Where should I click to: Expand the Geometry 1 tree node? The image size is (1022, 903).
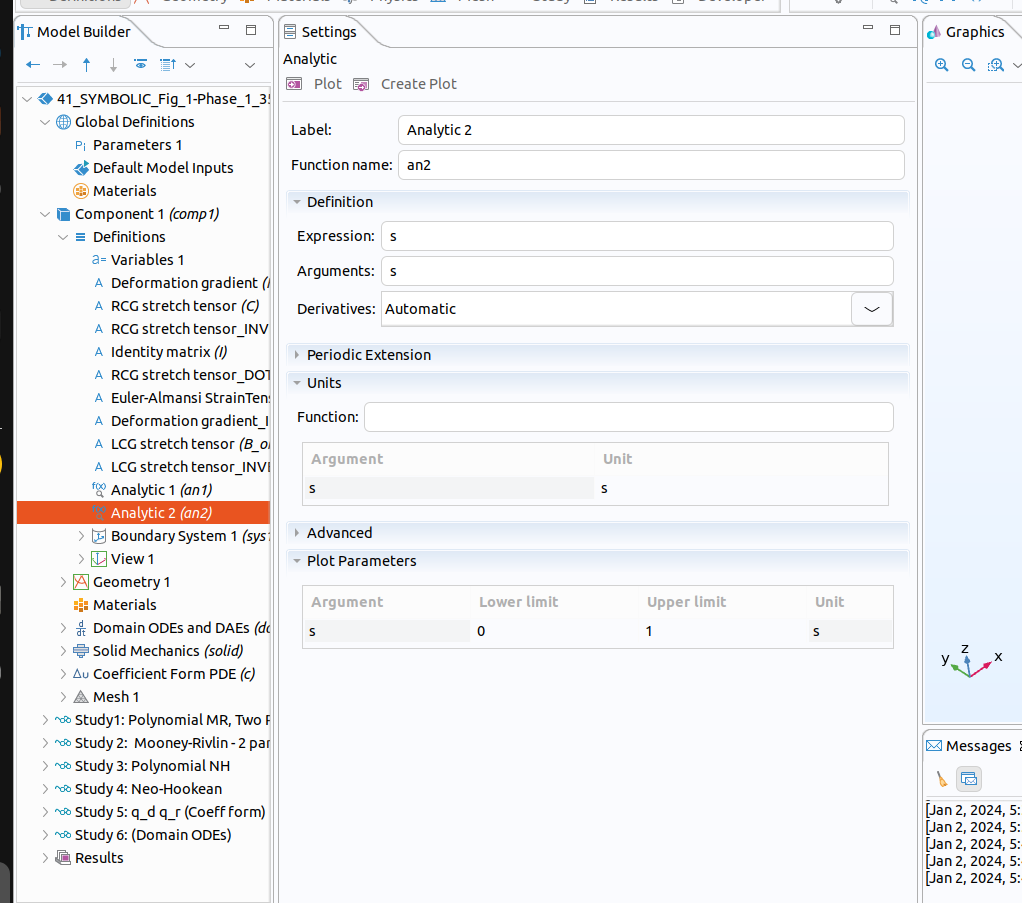tap(63, 582)
